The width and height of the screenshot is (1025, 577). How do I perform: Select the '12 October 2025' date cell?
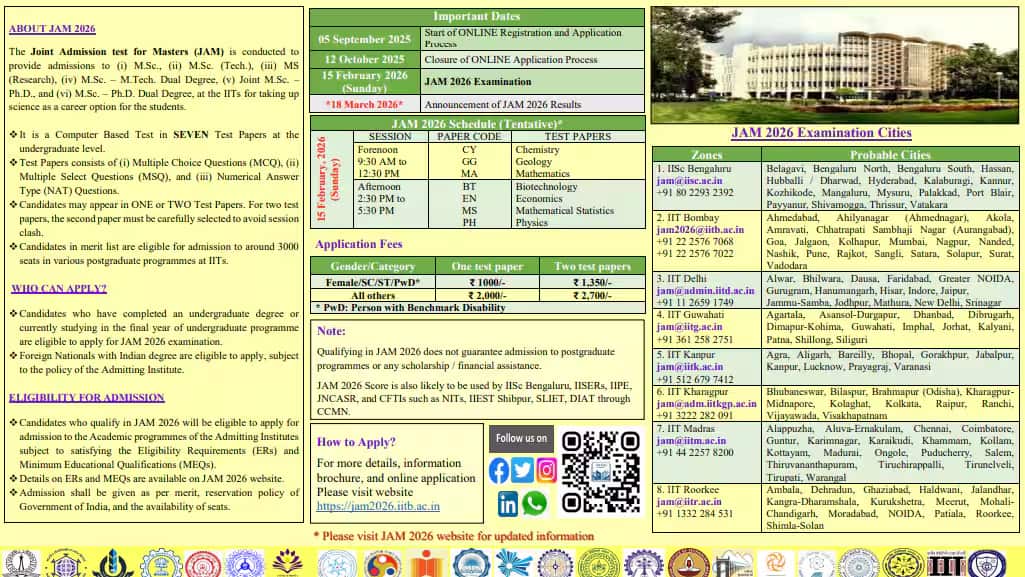coord(365,59)
